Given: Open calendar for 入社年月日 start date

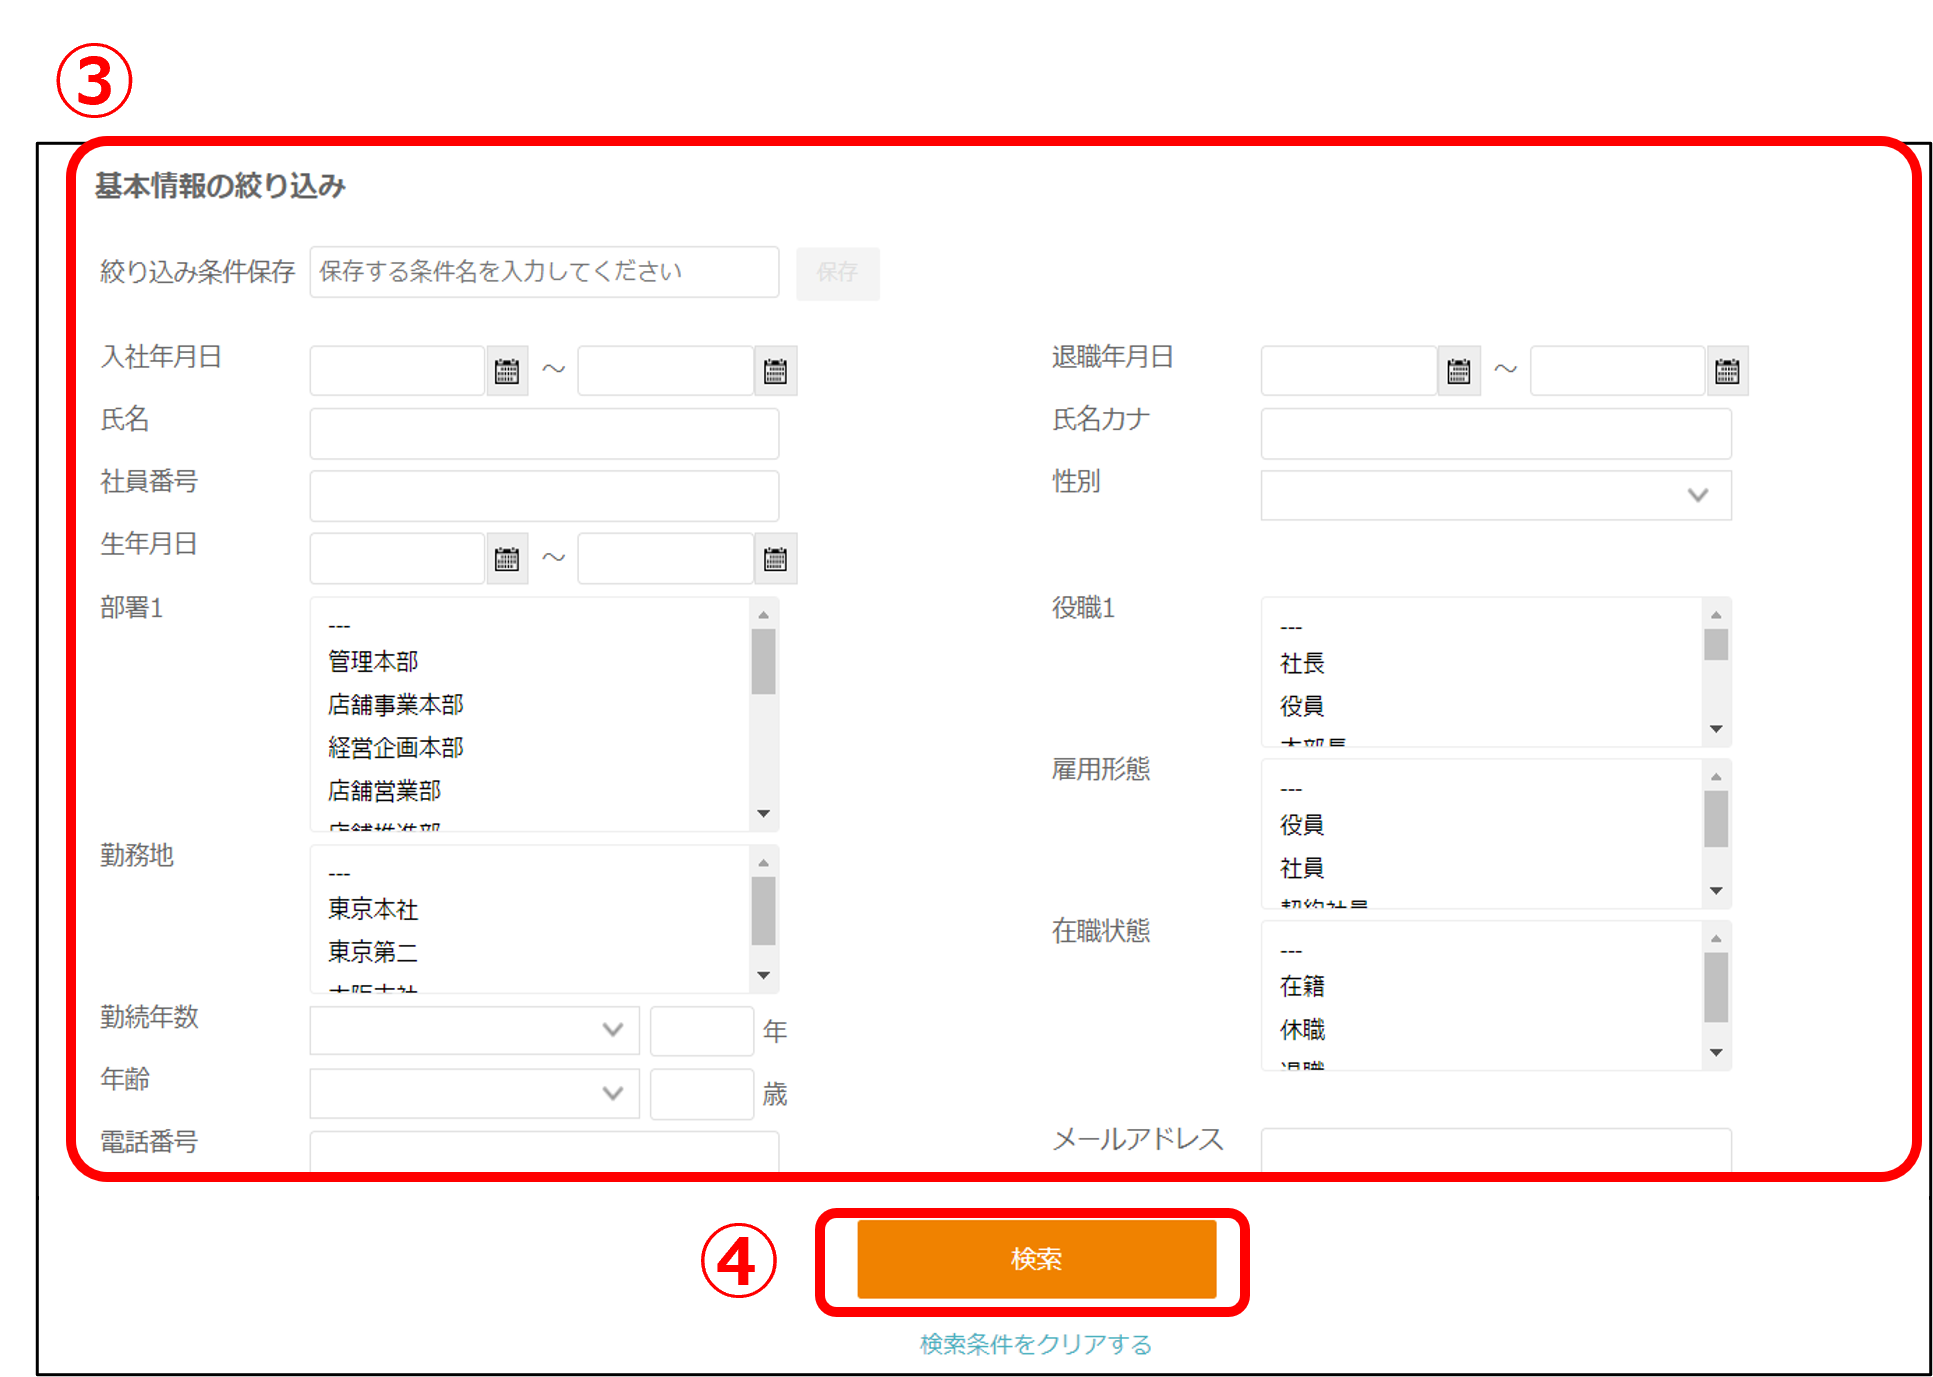Looking at the screenshot, I should coord(507,371).
